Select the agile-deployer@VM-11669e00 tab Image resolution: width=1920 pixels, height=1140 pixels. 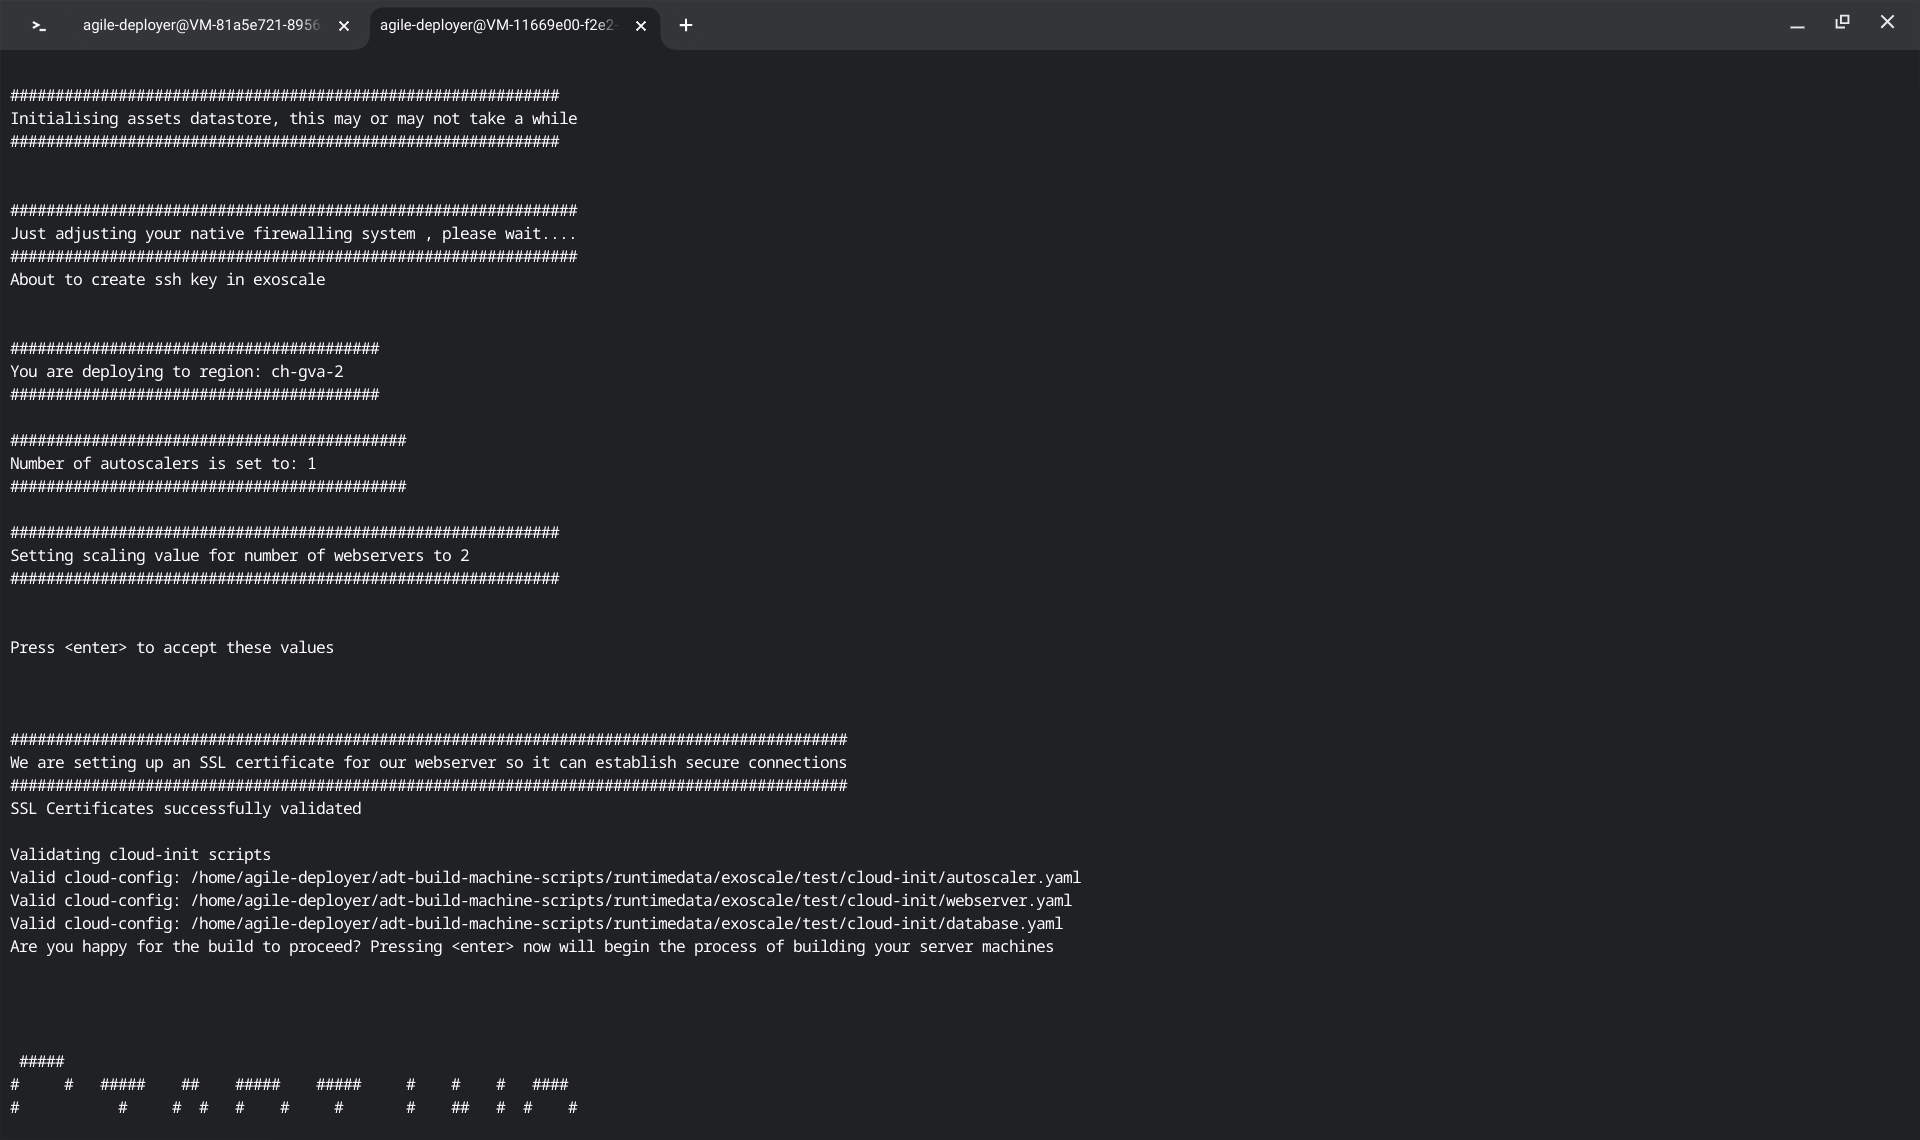497,25
